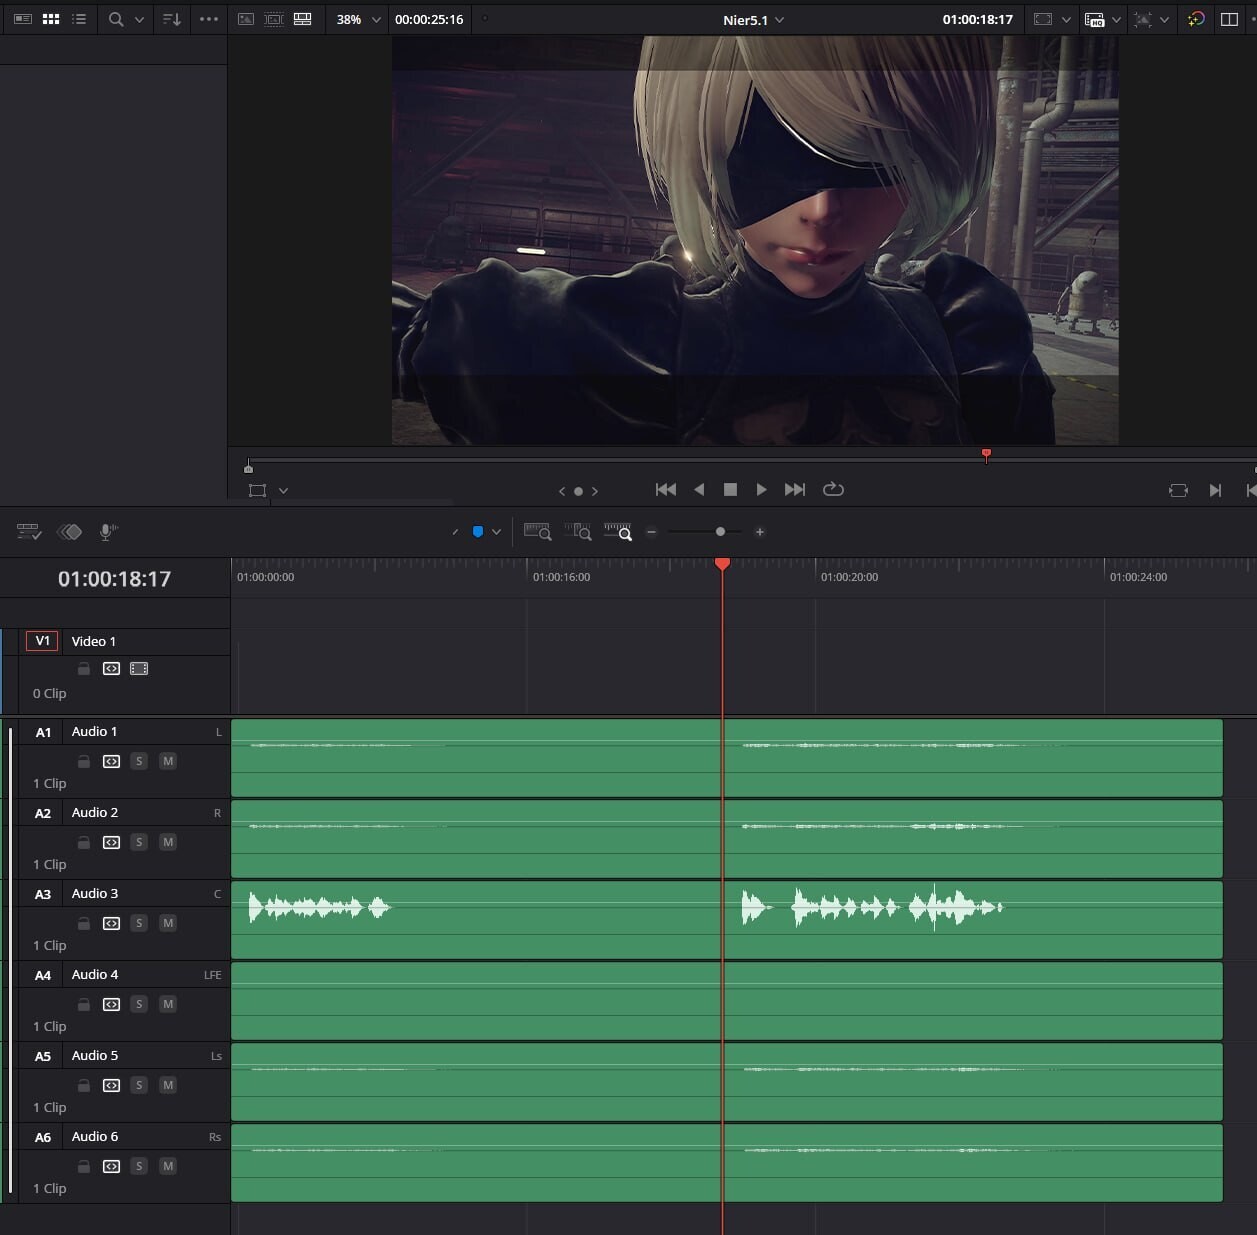
Task: Select the V1 track destination button
Action: [42, 641]
